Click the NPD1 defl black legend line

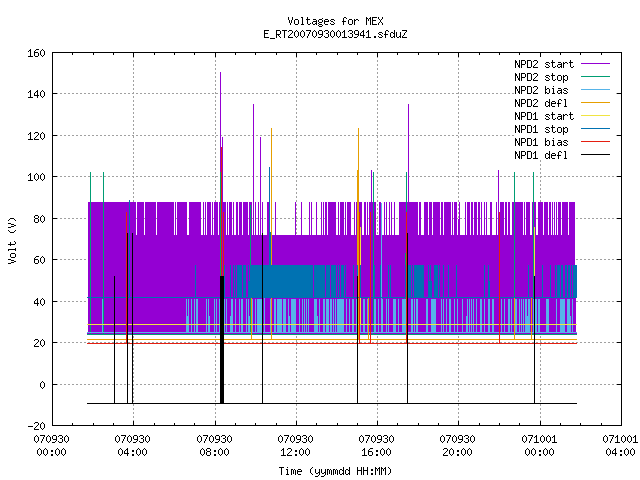pos(596,155)
